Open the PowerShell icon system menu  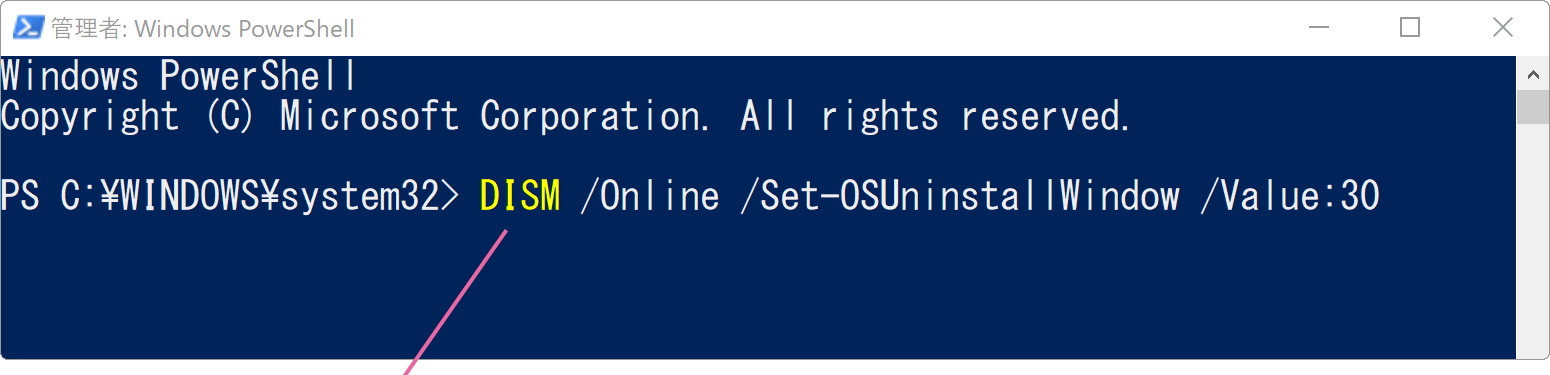(27, 28)
